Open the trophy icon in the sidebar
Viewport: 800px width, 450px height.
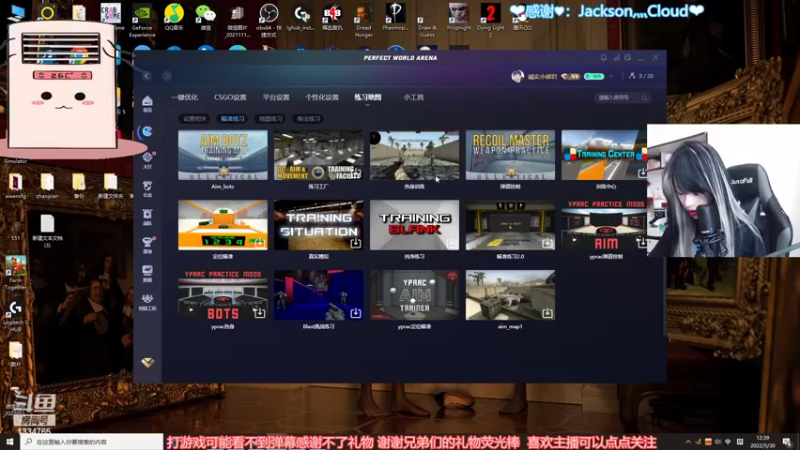point(147,244)
